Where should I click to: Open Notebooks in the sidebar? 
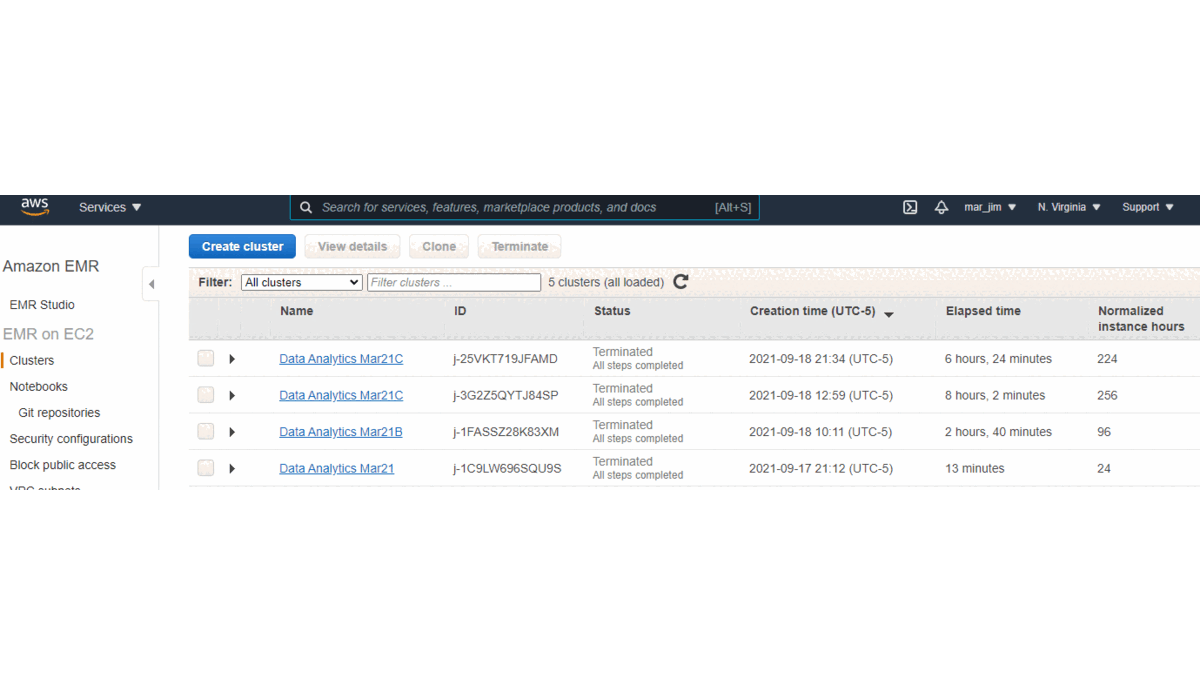point(39,387)
